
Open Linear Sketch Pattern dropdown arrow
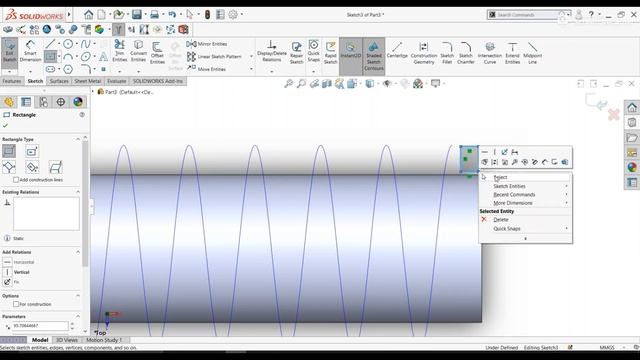tap(251, 56)
